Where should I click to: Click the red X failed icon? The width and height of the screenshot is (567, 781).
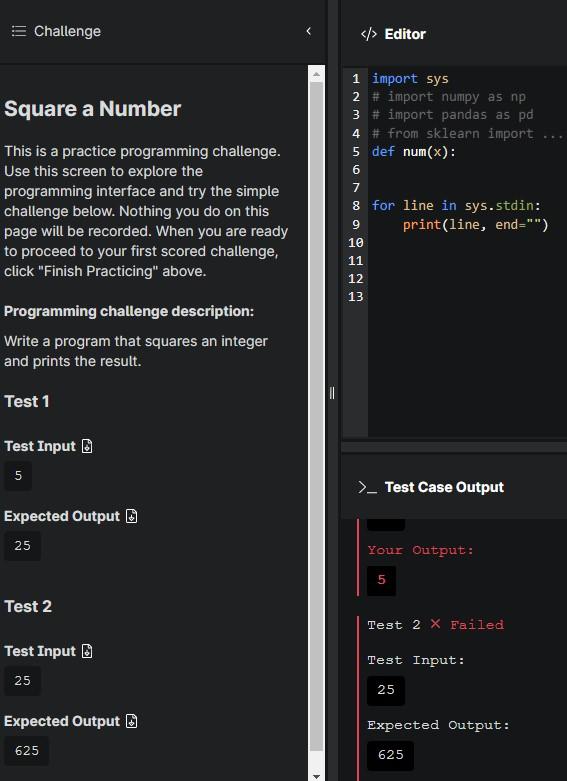click(x=435, y=624)
